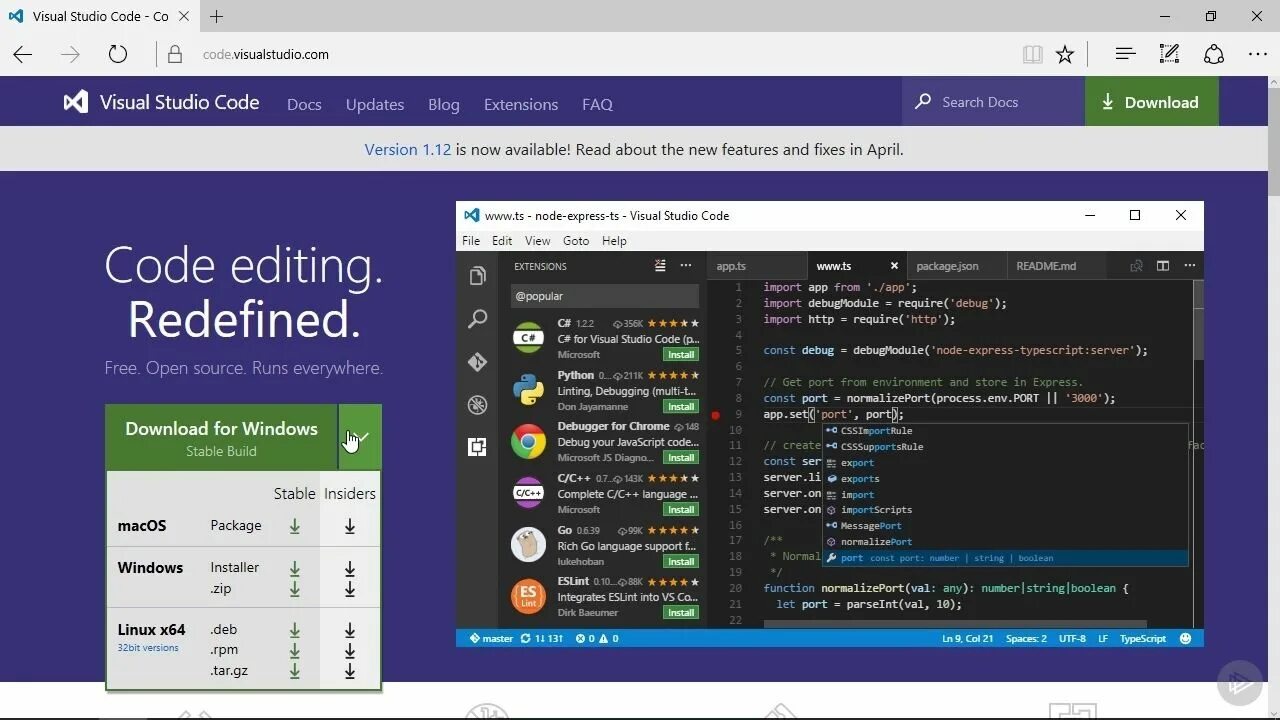Go back with the browser back arrow
This screenshot has width=1280, height=720.
23,54
